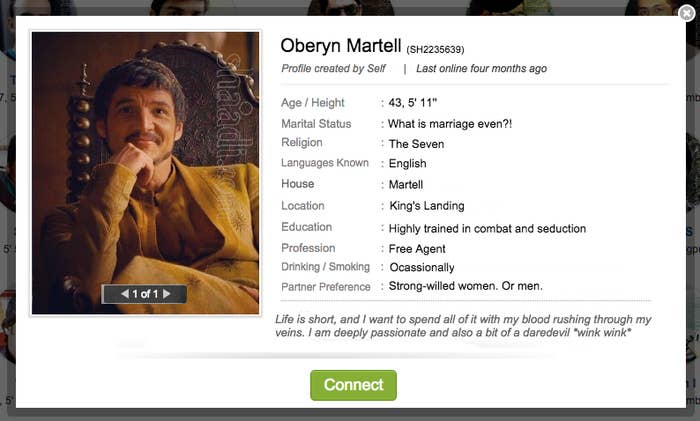
Task: Click the Location value 'King's Landing'
Action: point(426,206)
